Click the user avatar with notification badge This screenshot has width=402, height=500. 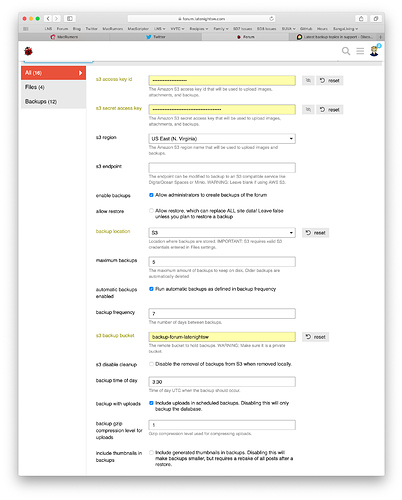pos(375,50)
